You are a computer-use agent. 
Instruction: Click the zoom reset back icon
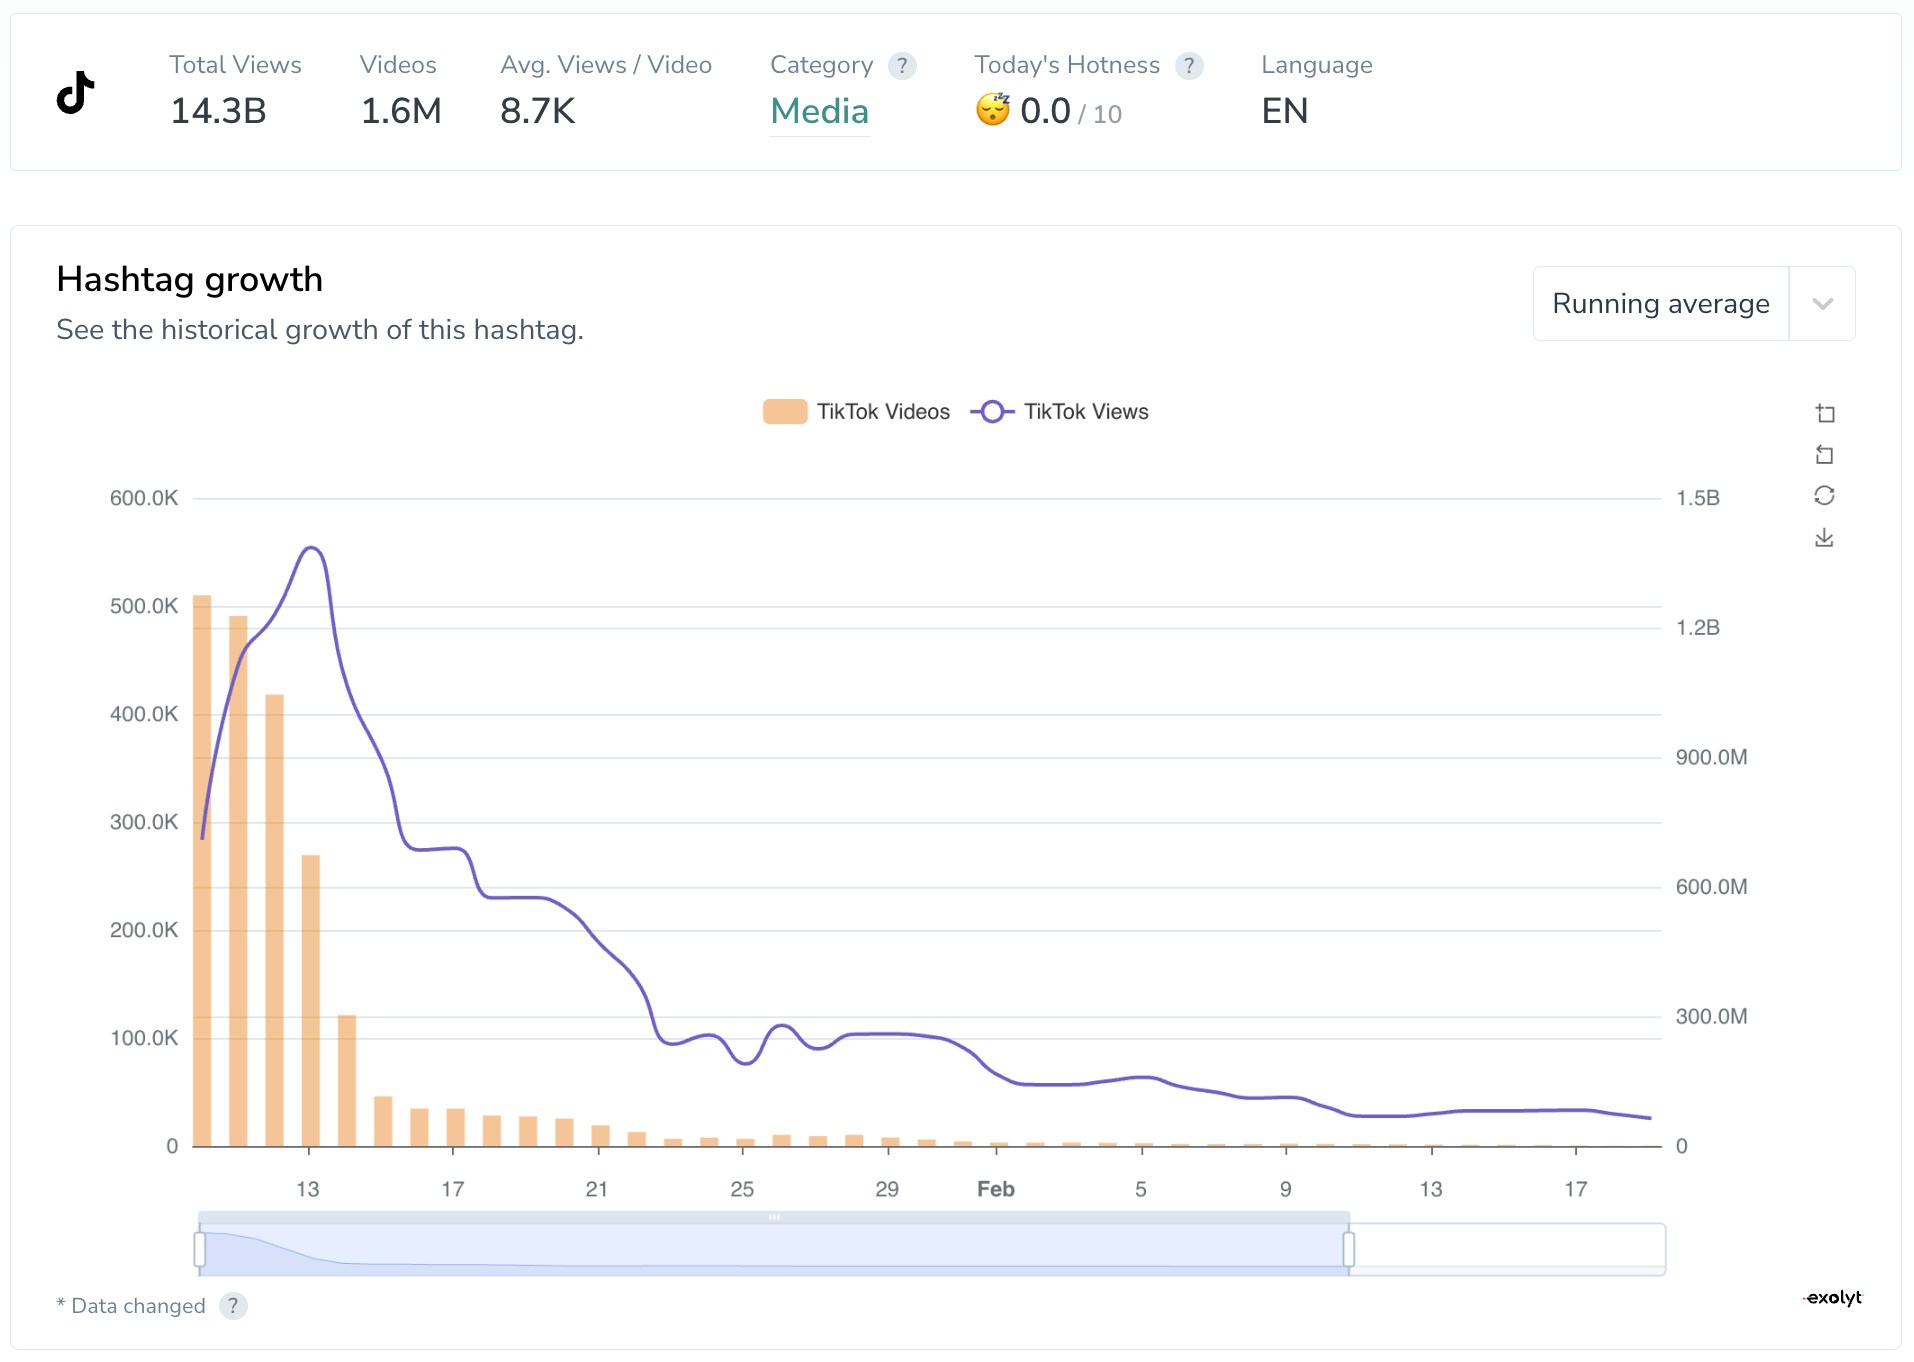1824,455
